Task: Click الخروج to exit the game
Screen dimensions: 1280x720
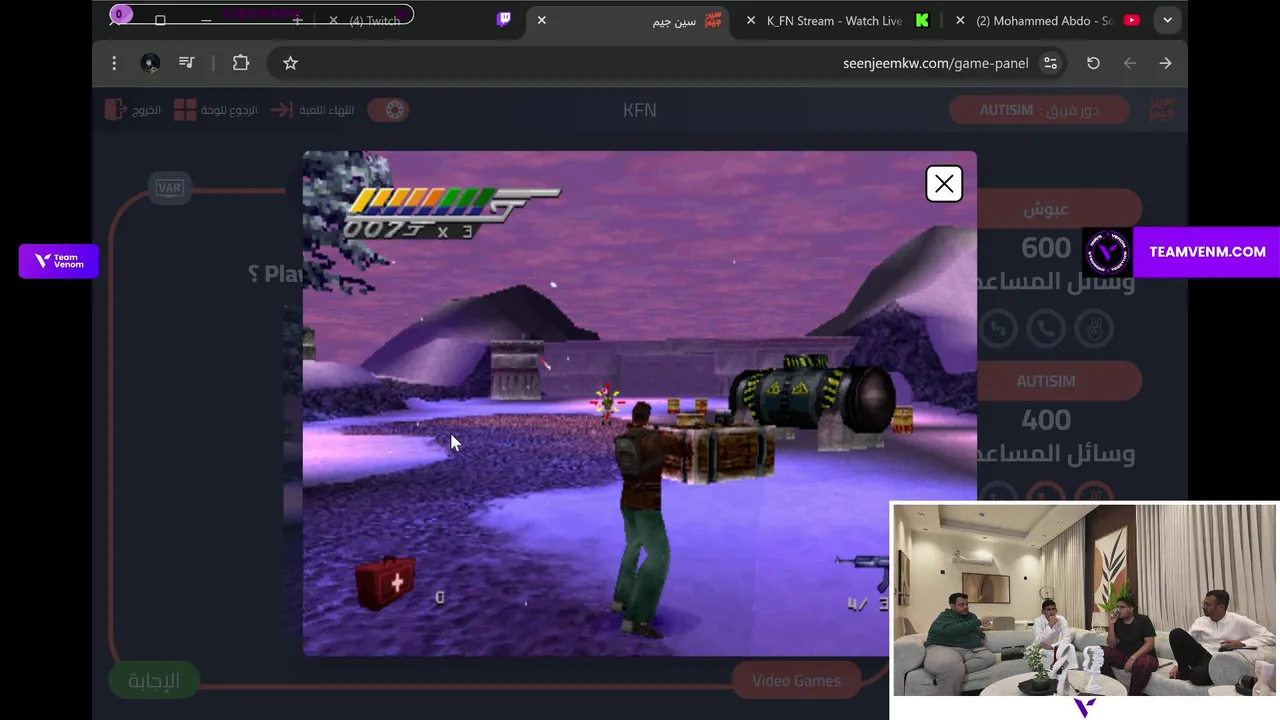Action: click(133, 110)
